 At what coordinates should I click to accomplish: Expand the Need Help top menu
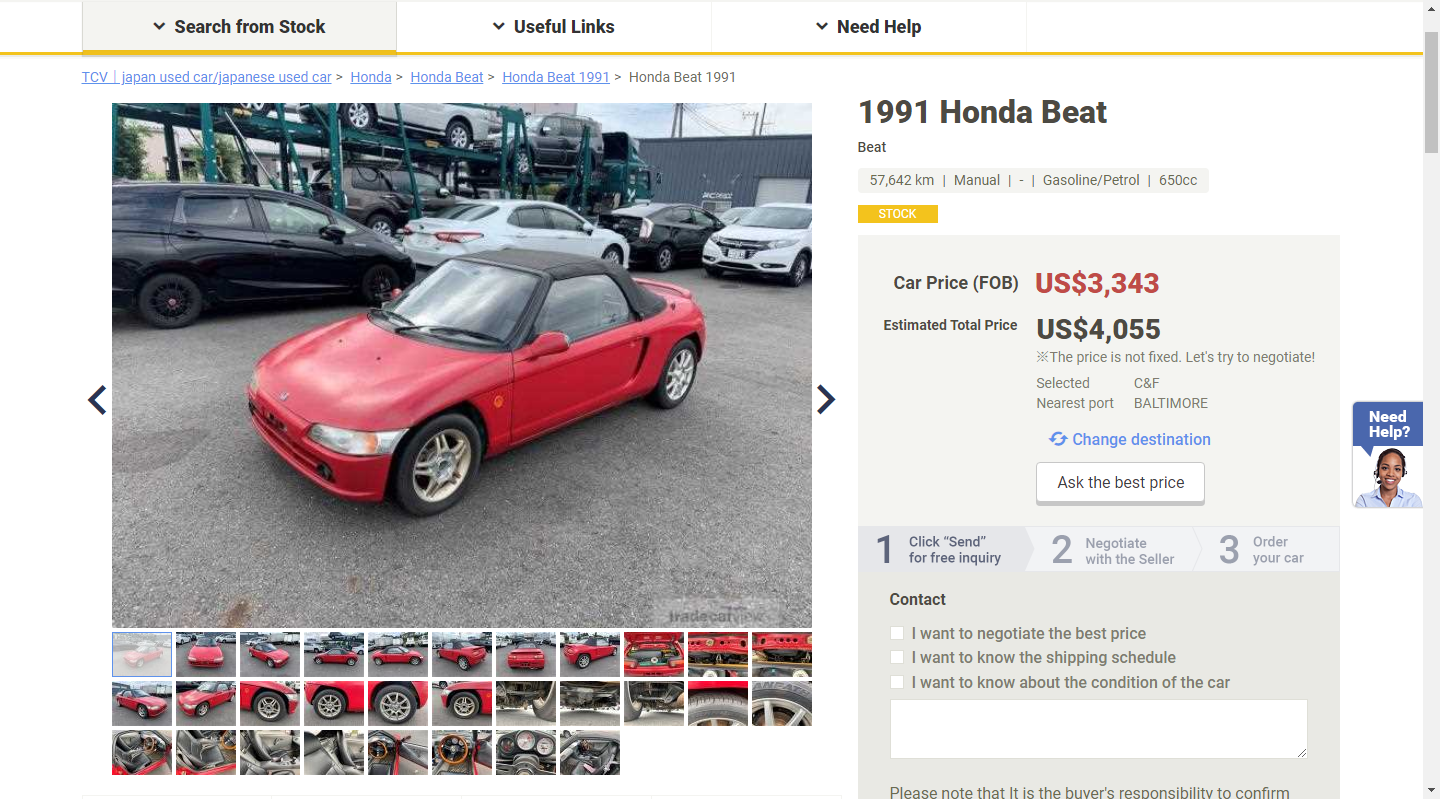(x=869, y=27)
